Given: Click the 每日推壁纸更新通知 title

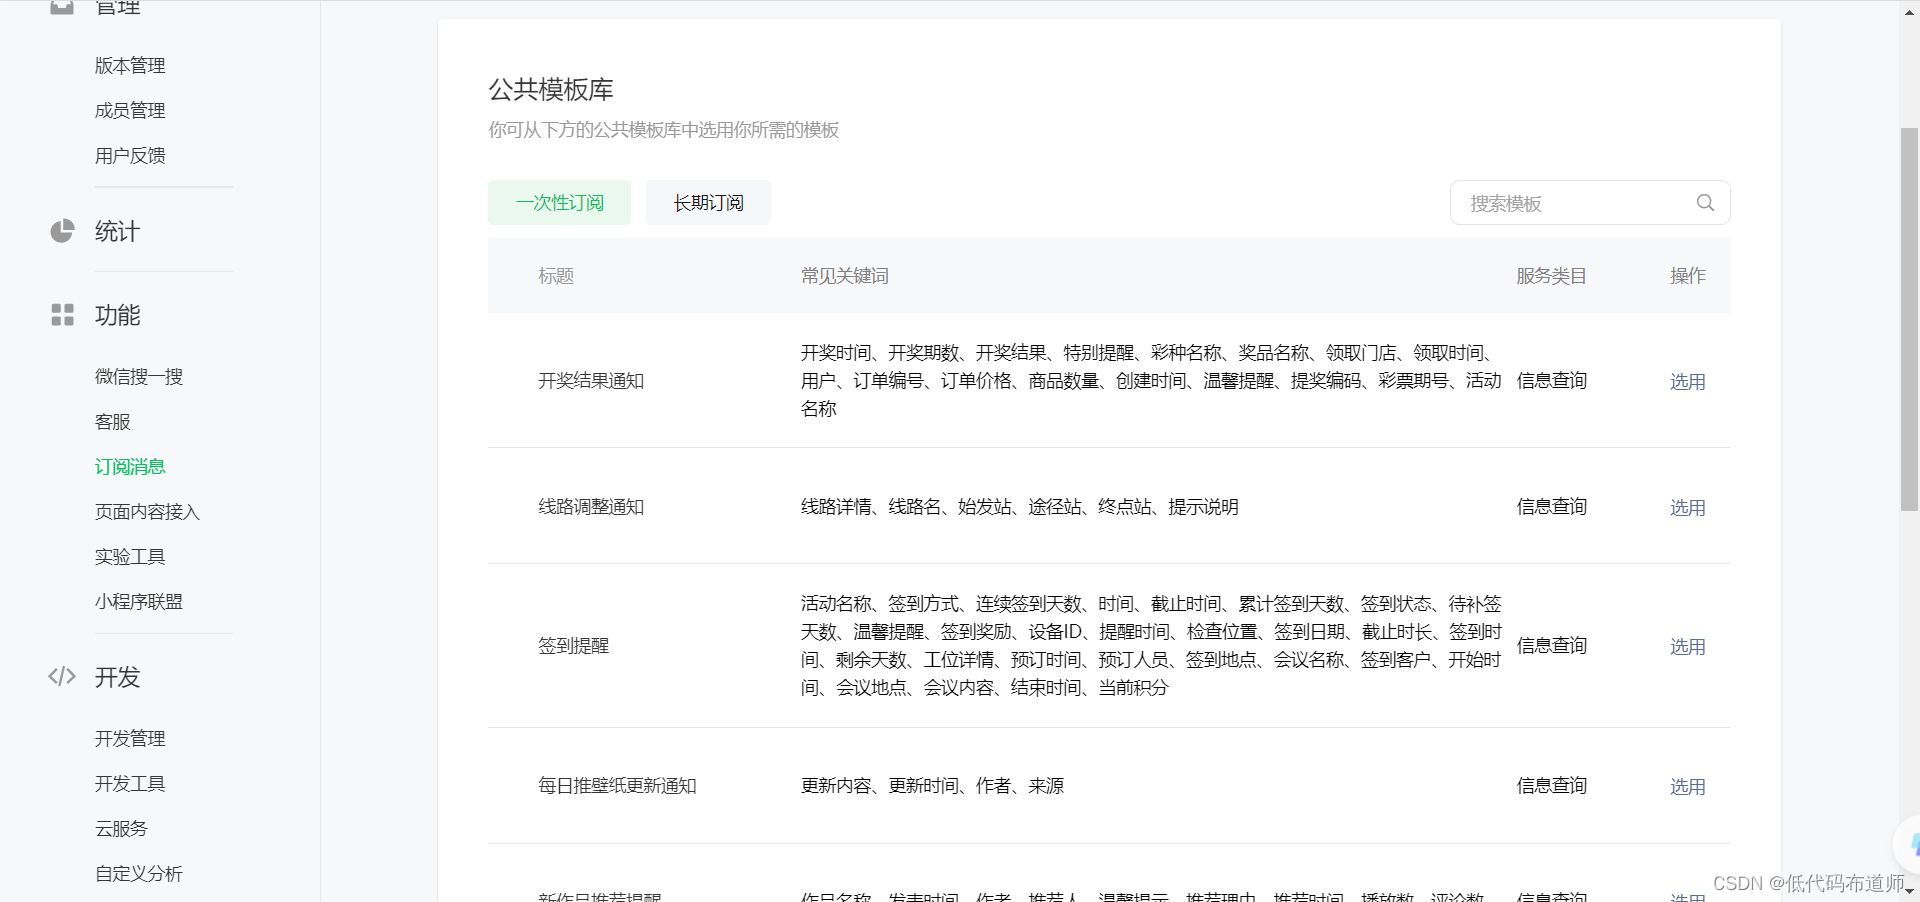Looking at the screenshot, I should click(617, 786).
